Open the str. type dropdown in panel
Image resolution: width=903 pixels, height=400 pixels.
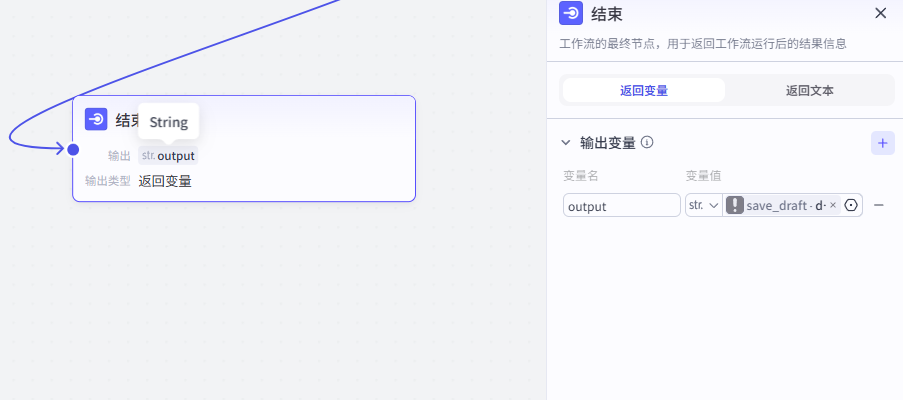tap(704, 205)
